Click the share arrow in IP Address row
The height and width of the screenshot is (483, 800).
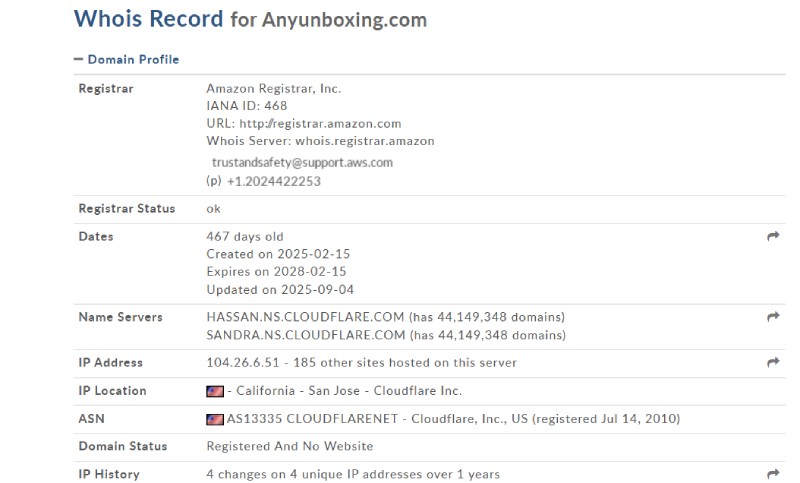tap(773, 362)
